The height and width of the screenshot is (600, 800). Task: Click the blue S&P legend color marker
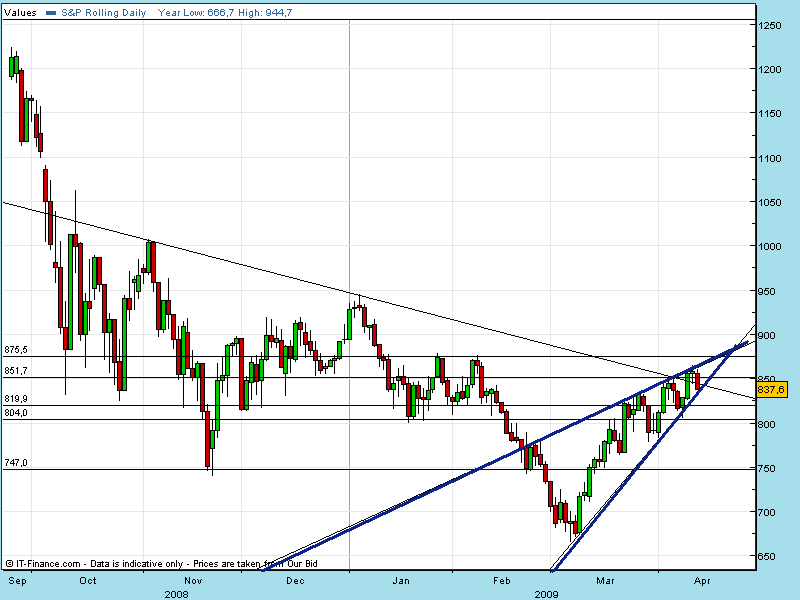tap(51, 13)
